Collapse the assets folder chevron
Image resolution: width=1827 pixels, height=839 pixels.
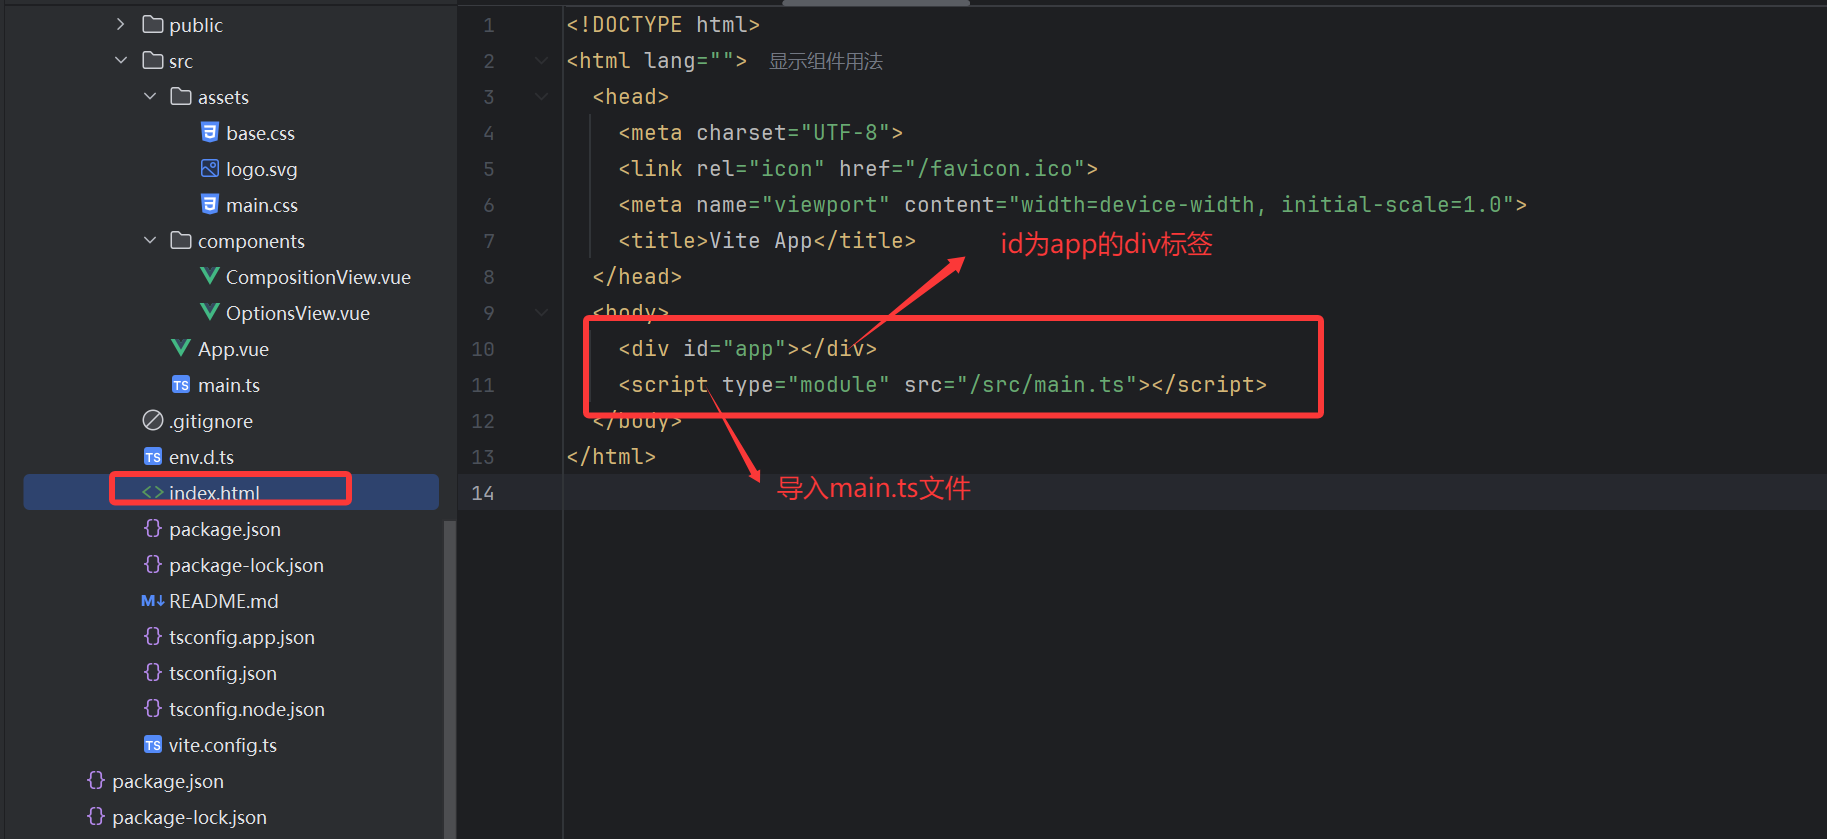(150, 96)
